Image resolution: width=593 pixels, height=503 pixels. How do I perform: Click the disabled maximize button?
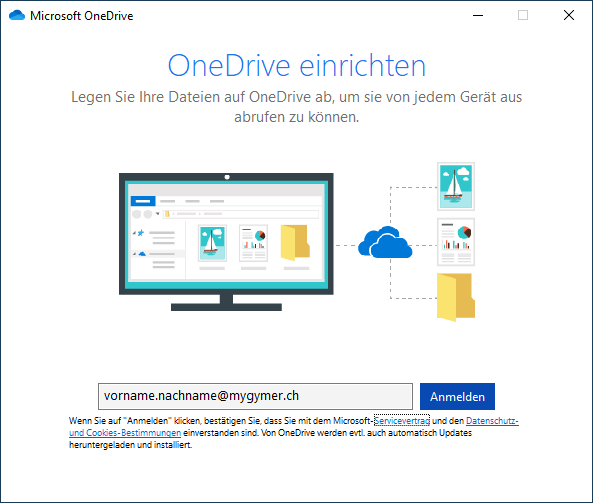(523, 16)
